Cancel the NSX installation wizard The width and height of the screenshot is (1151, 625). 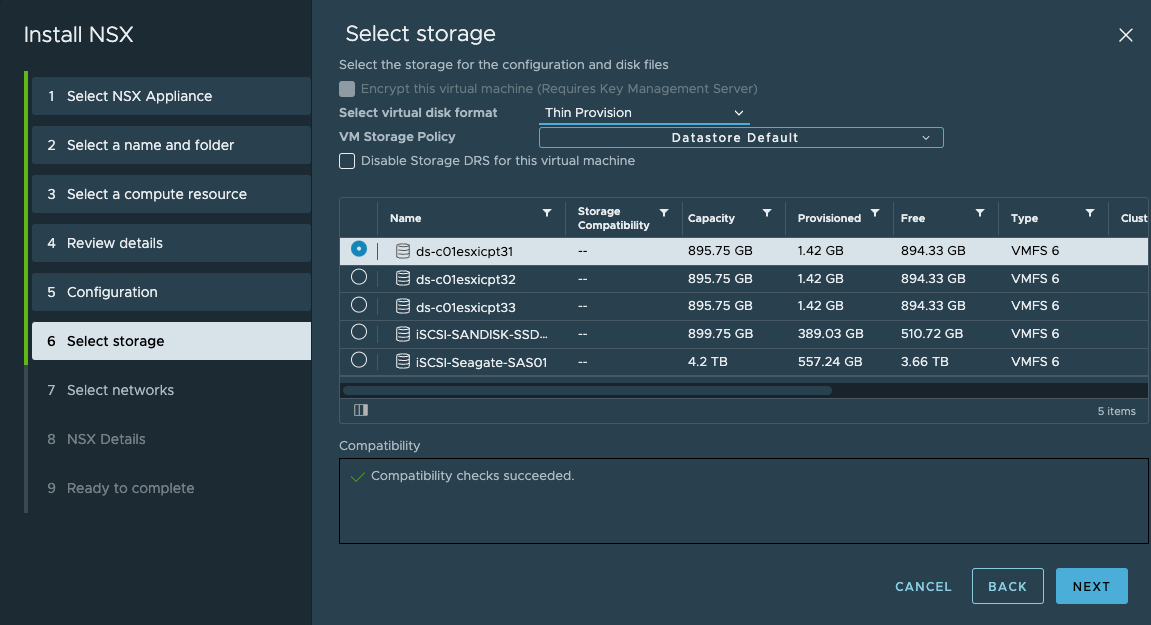coord(923,587)
